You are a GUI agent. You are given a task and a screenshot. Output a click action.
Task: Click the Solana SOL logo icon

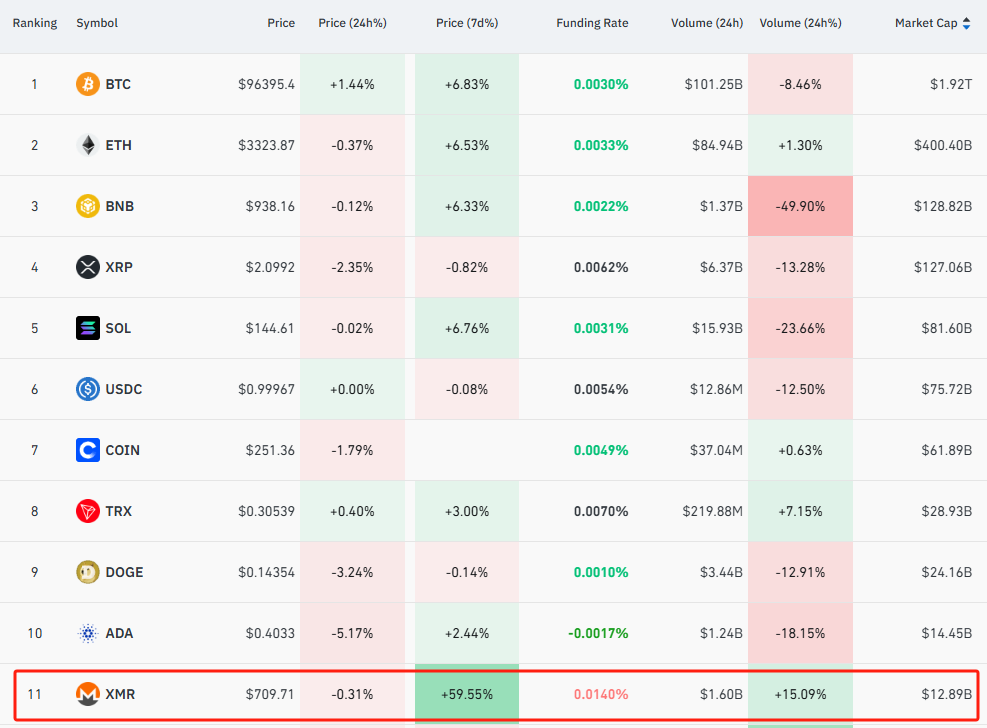pyautogui.click(x=87, y=328)
